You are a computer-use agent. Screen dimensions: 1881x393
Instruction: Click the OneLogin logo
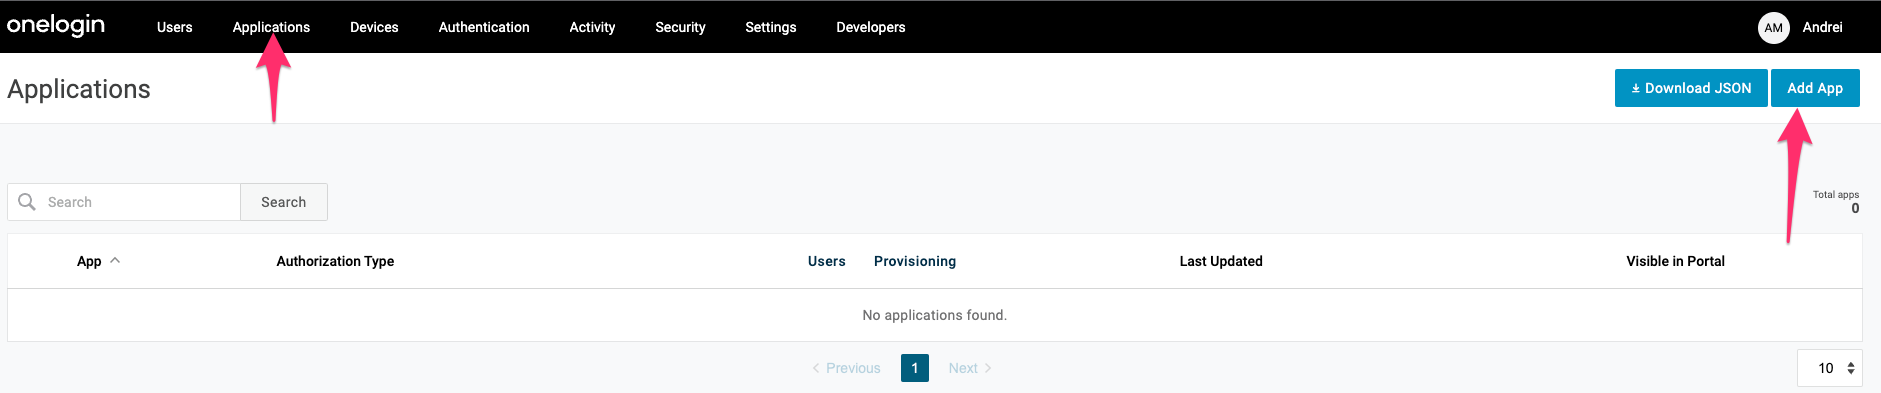[x=56, y=25]
